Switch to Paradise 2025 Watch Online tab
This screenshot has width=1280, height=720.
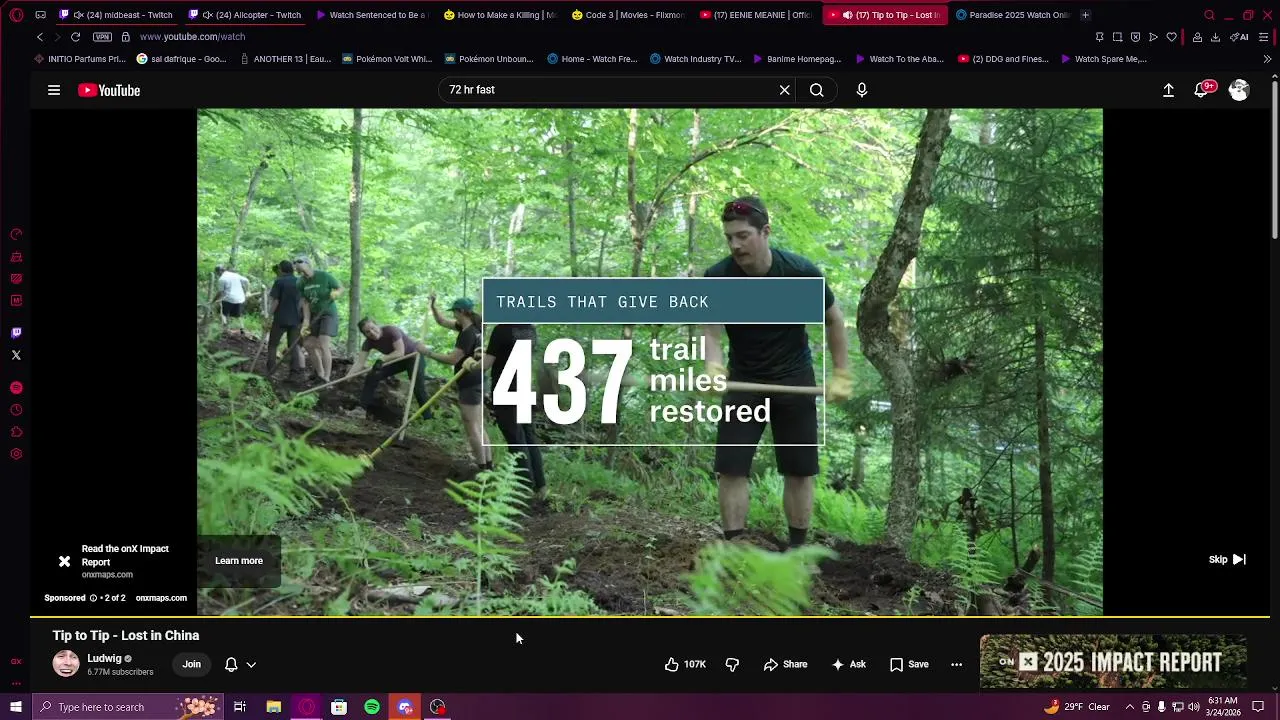click(1014, 15)
